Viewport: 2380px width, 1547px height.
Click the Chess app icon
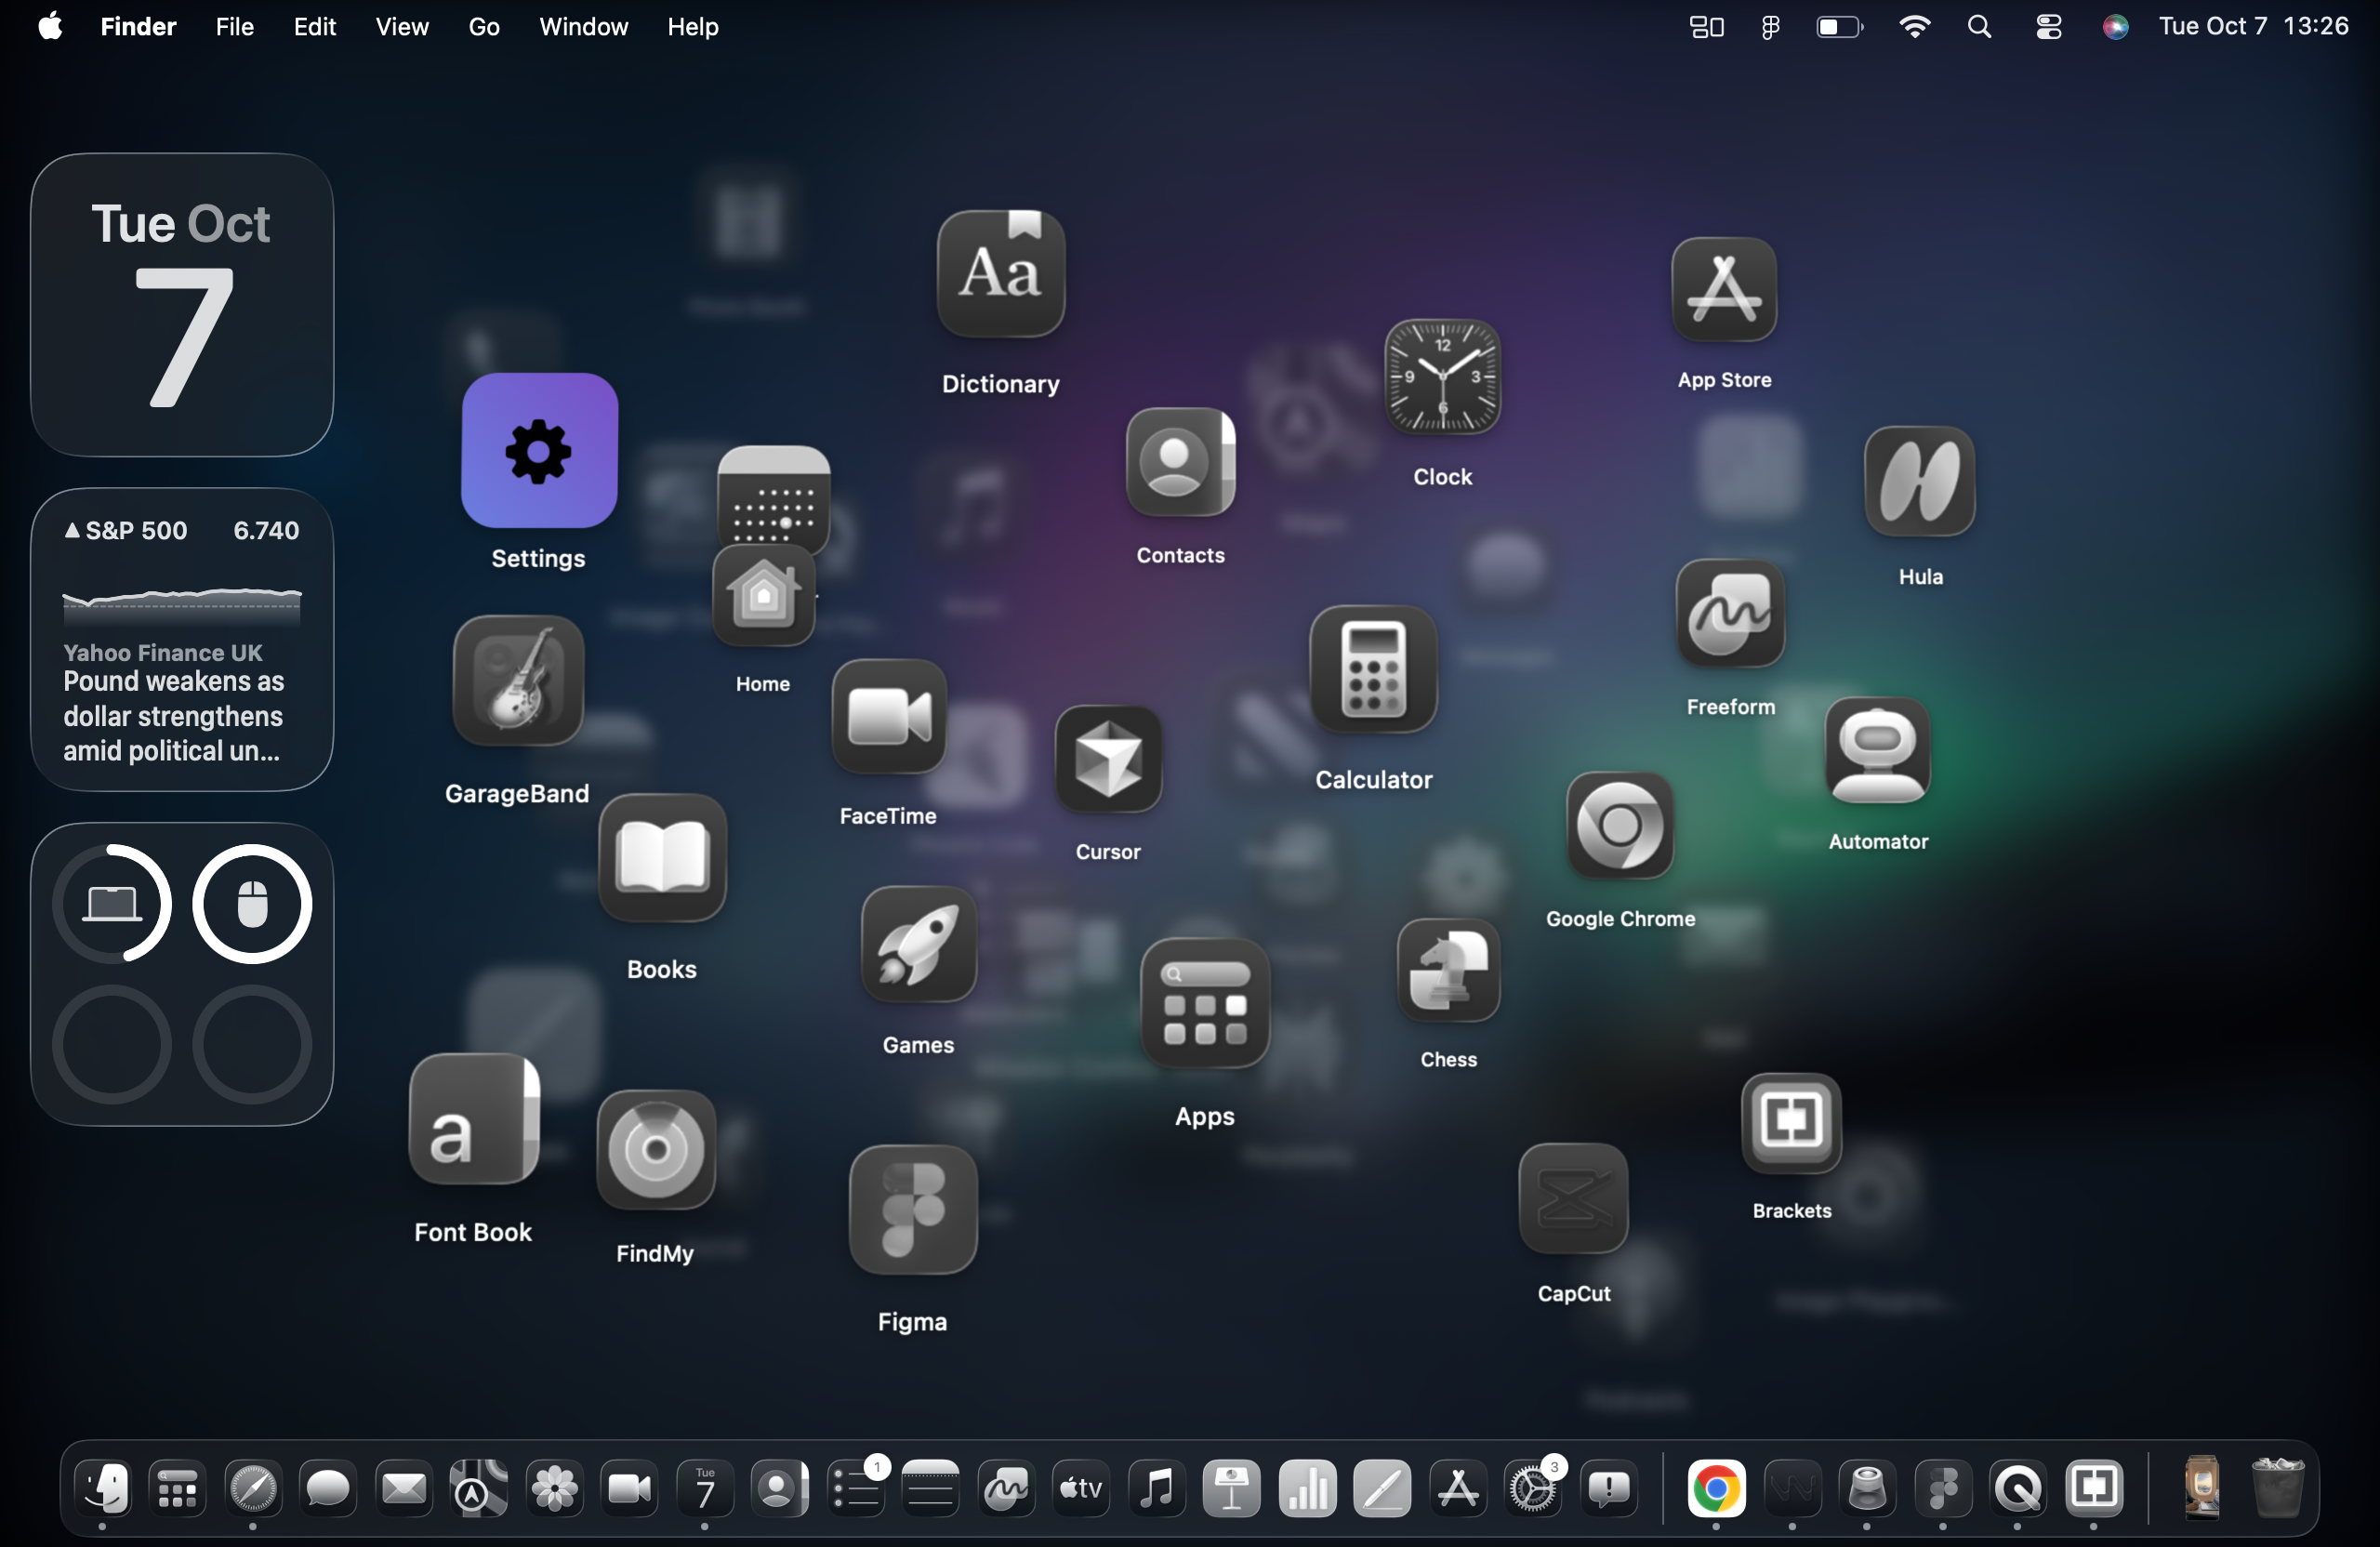pyautogui.click(x=1447, y=971)
